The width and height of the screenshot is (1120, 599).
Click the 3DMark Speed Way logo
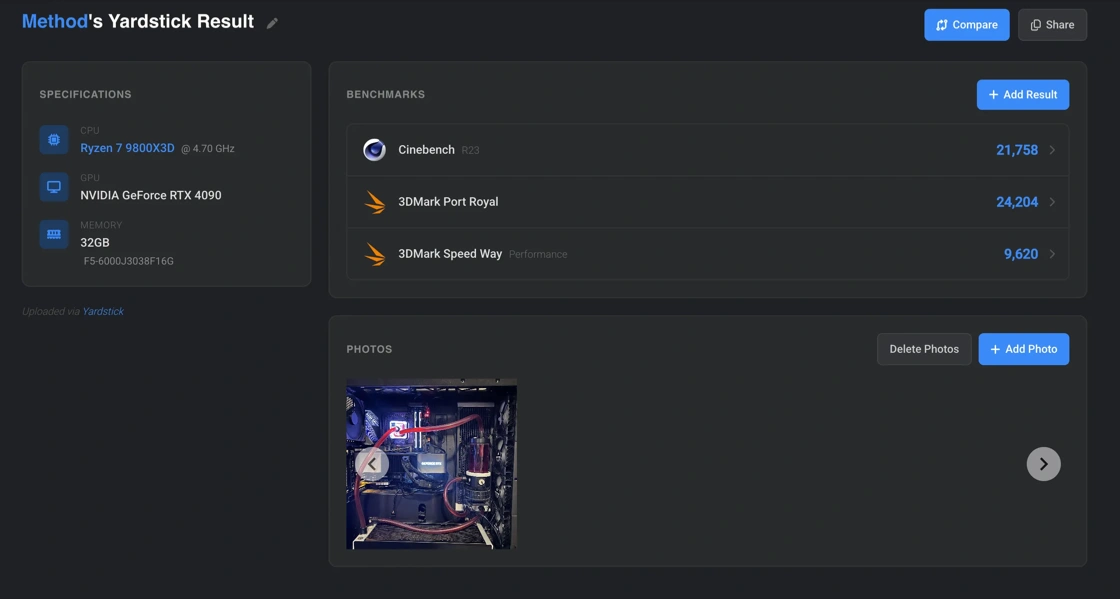pos(375,254)
